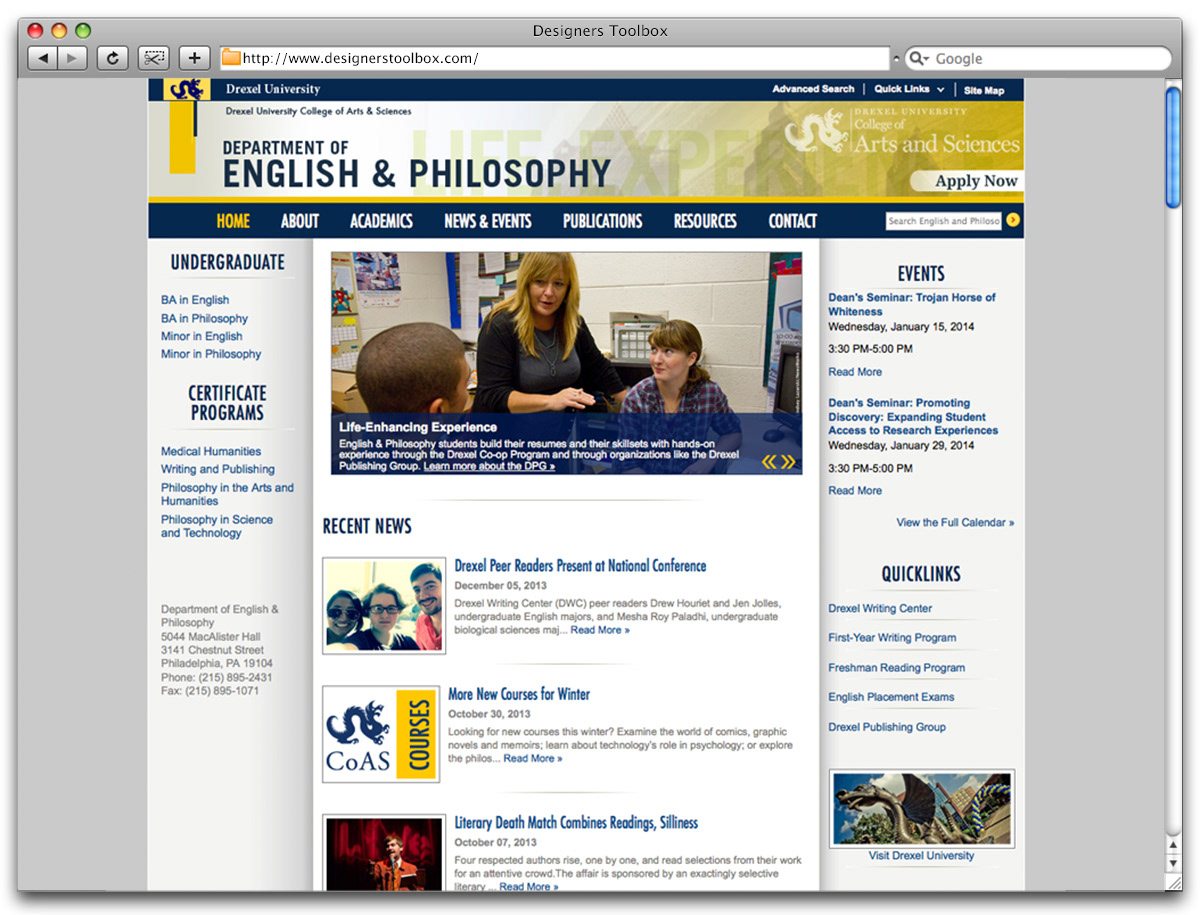Screen dimensions: 1200x915
Task: Click the Google search magnifier icon
Action: (x=918, y=59)
